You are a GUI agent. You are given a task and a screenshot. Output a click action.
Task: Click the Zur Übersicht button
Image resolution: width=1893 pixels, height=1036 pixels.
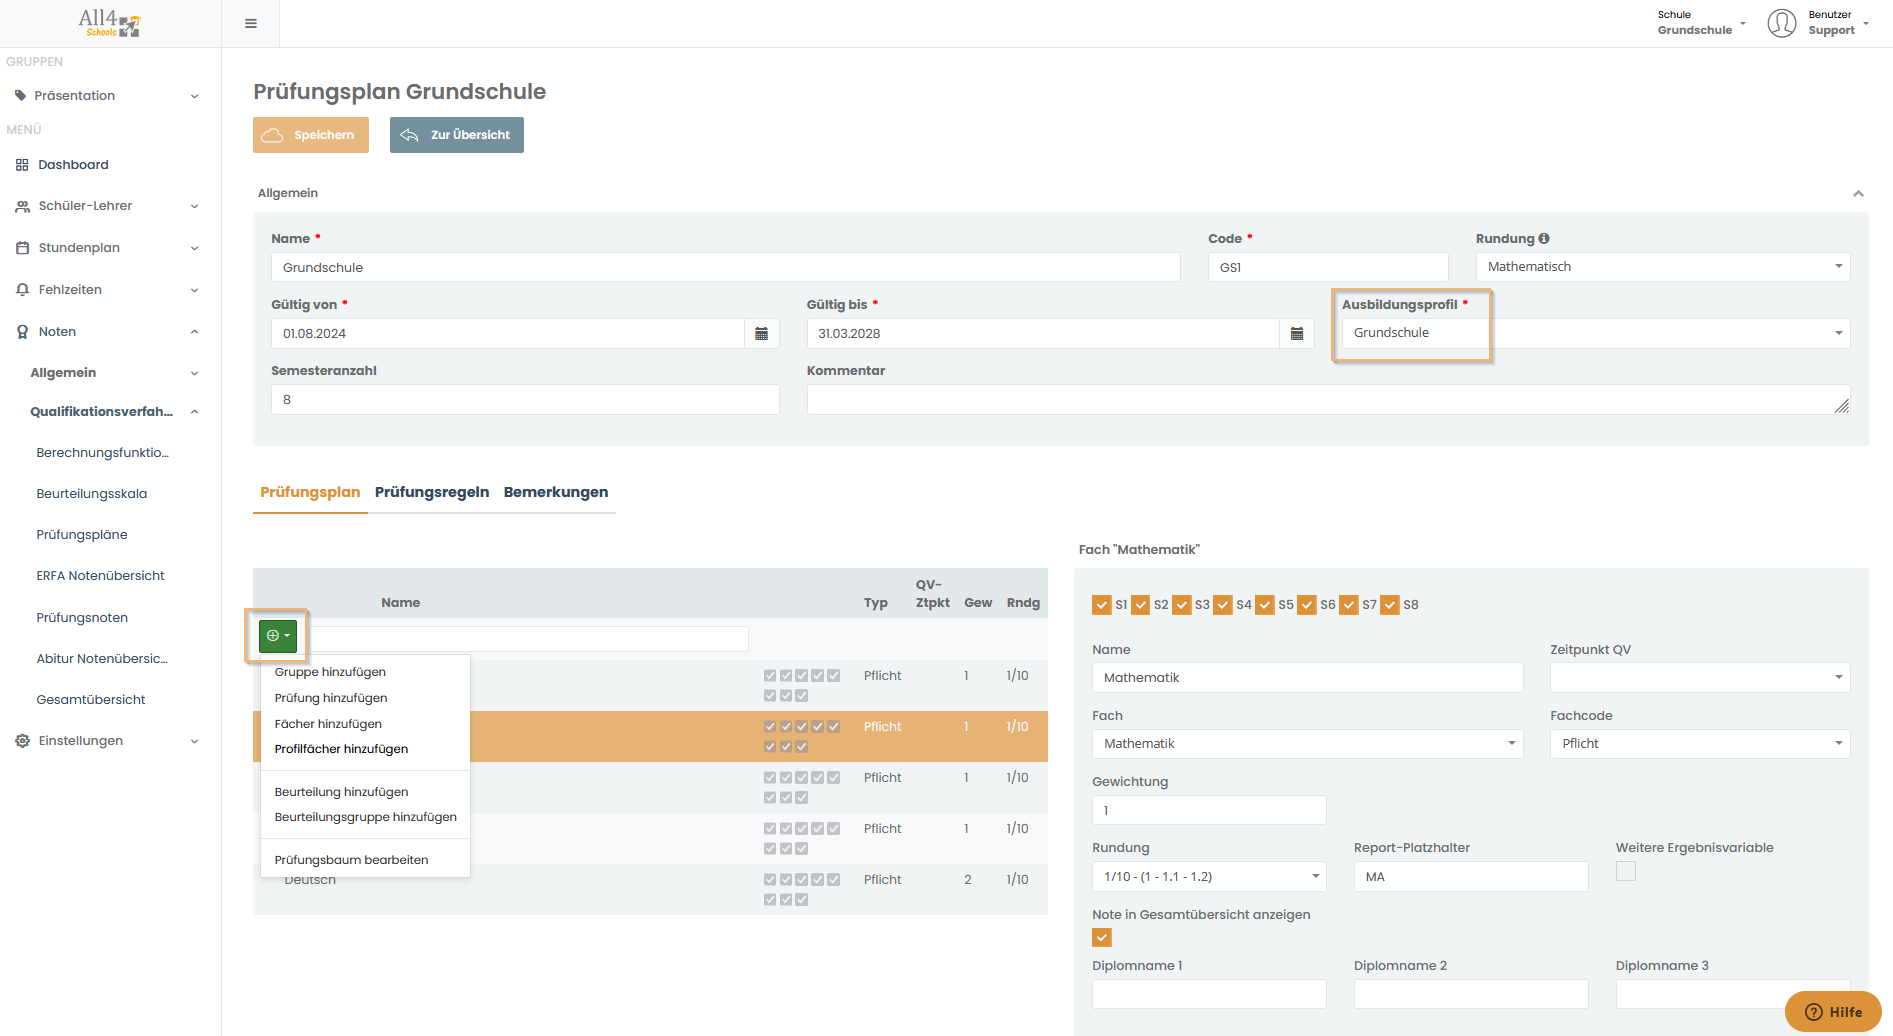point(457,135)
